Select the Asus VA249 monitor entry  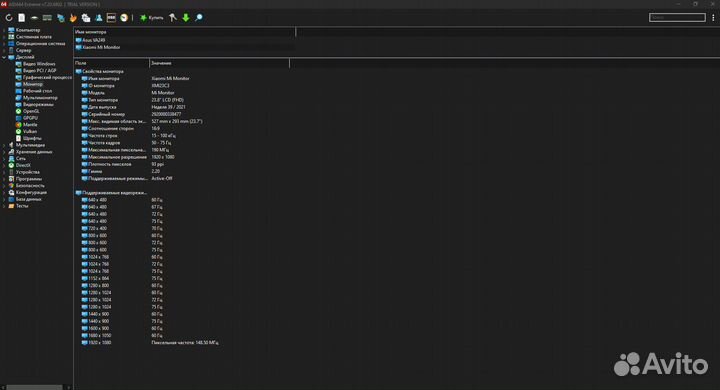coord(93,40)
